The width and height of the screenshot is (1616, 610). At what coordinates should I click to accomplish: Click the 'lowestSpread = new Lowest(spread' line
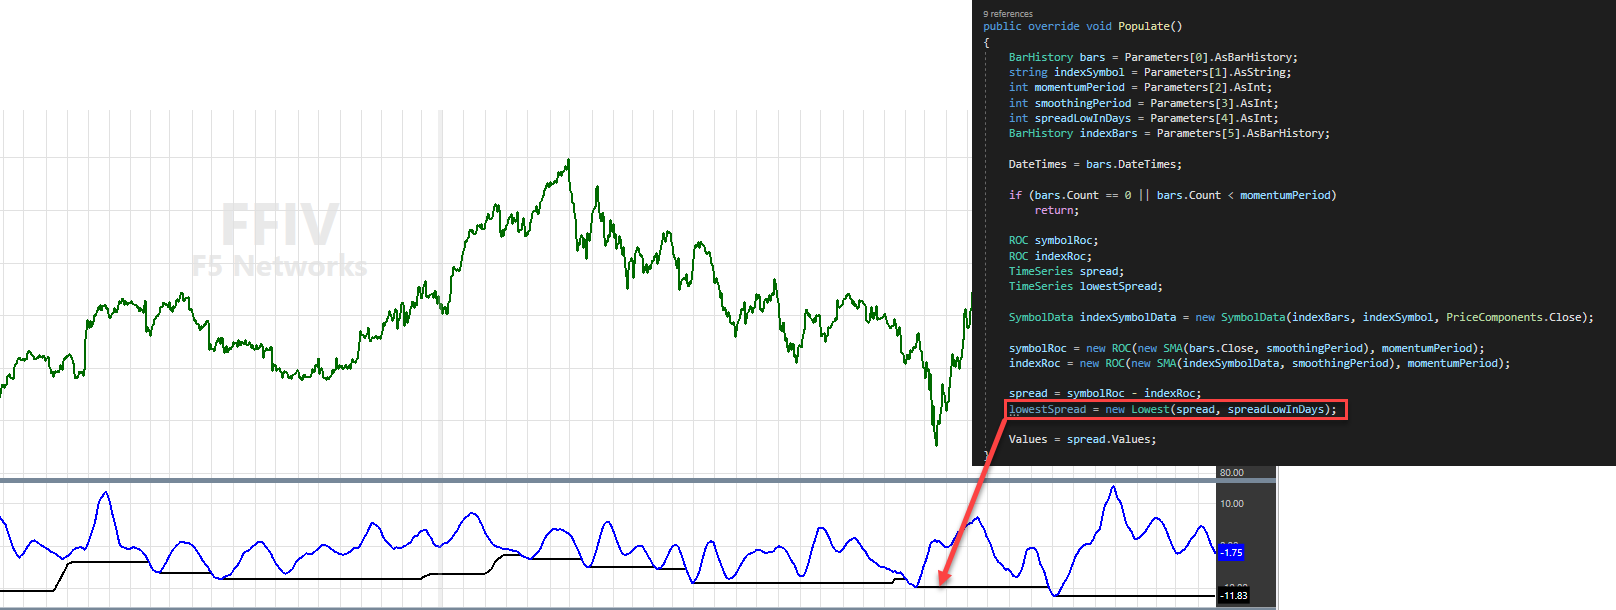click(1172, 409)
